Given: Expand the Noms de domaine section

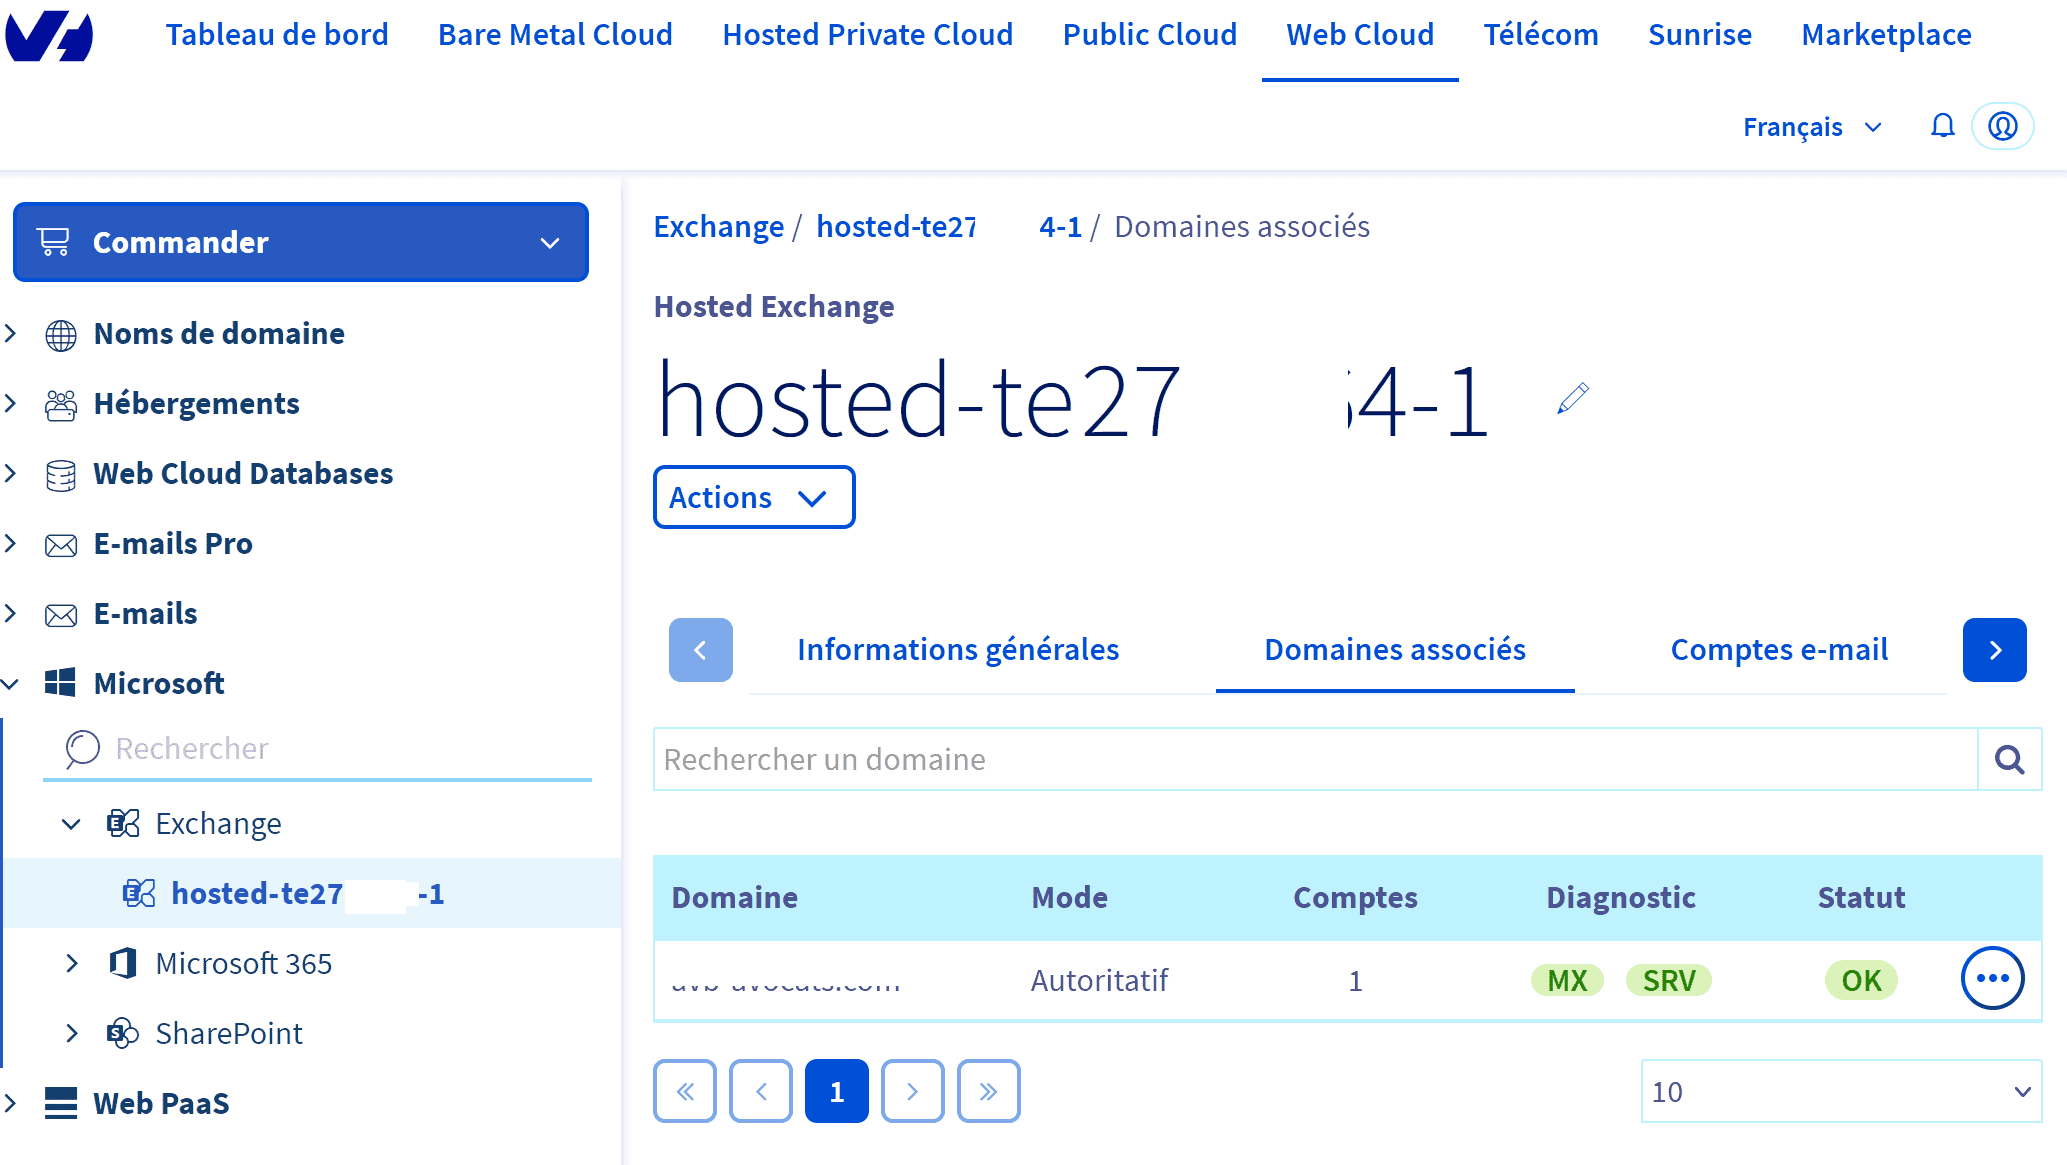Looking at the screenshot, I should 11,333.
